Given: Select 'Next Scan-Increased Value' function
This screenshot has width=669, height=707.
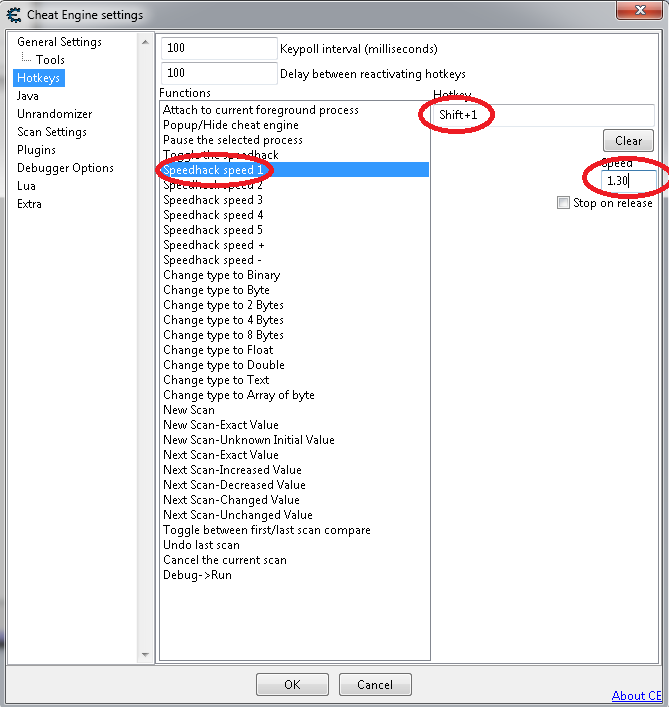Looking at the screenshot, I should (295, 470).
